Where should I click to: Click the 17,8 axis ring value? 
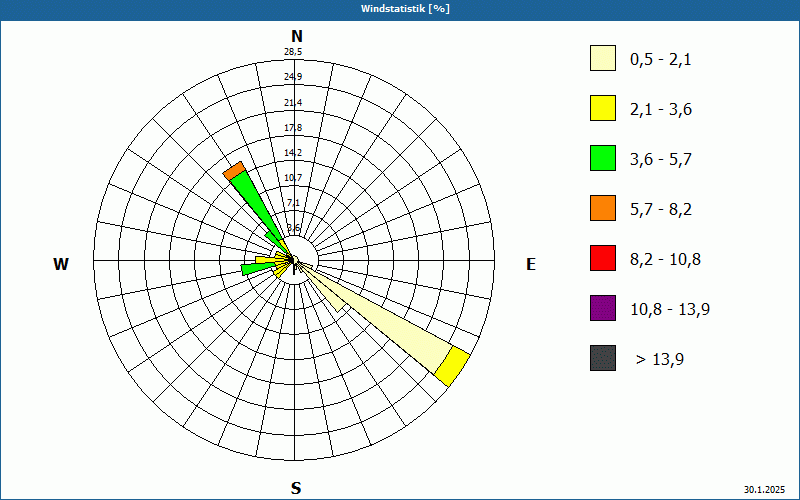[x=293, y=128]
